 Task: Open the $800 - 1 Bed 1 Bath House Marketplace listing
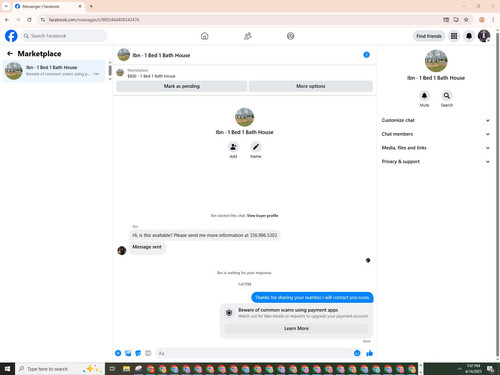pyautogui.click(x=151, y=73)
